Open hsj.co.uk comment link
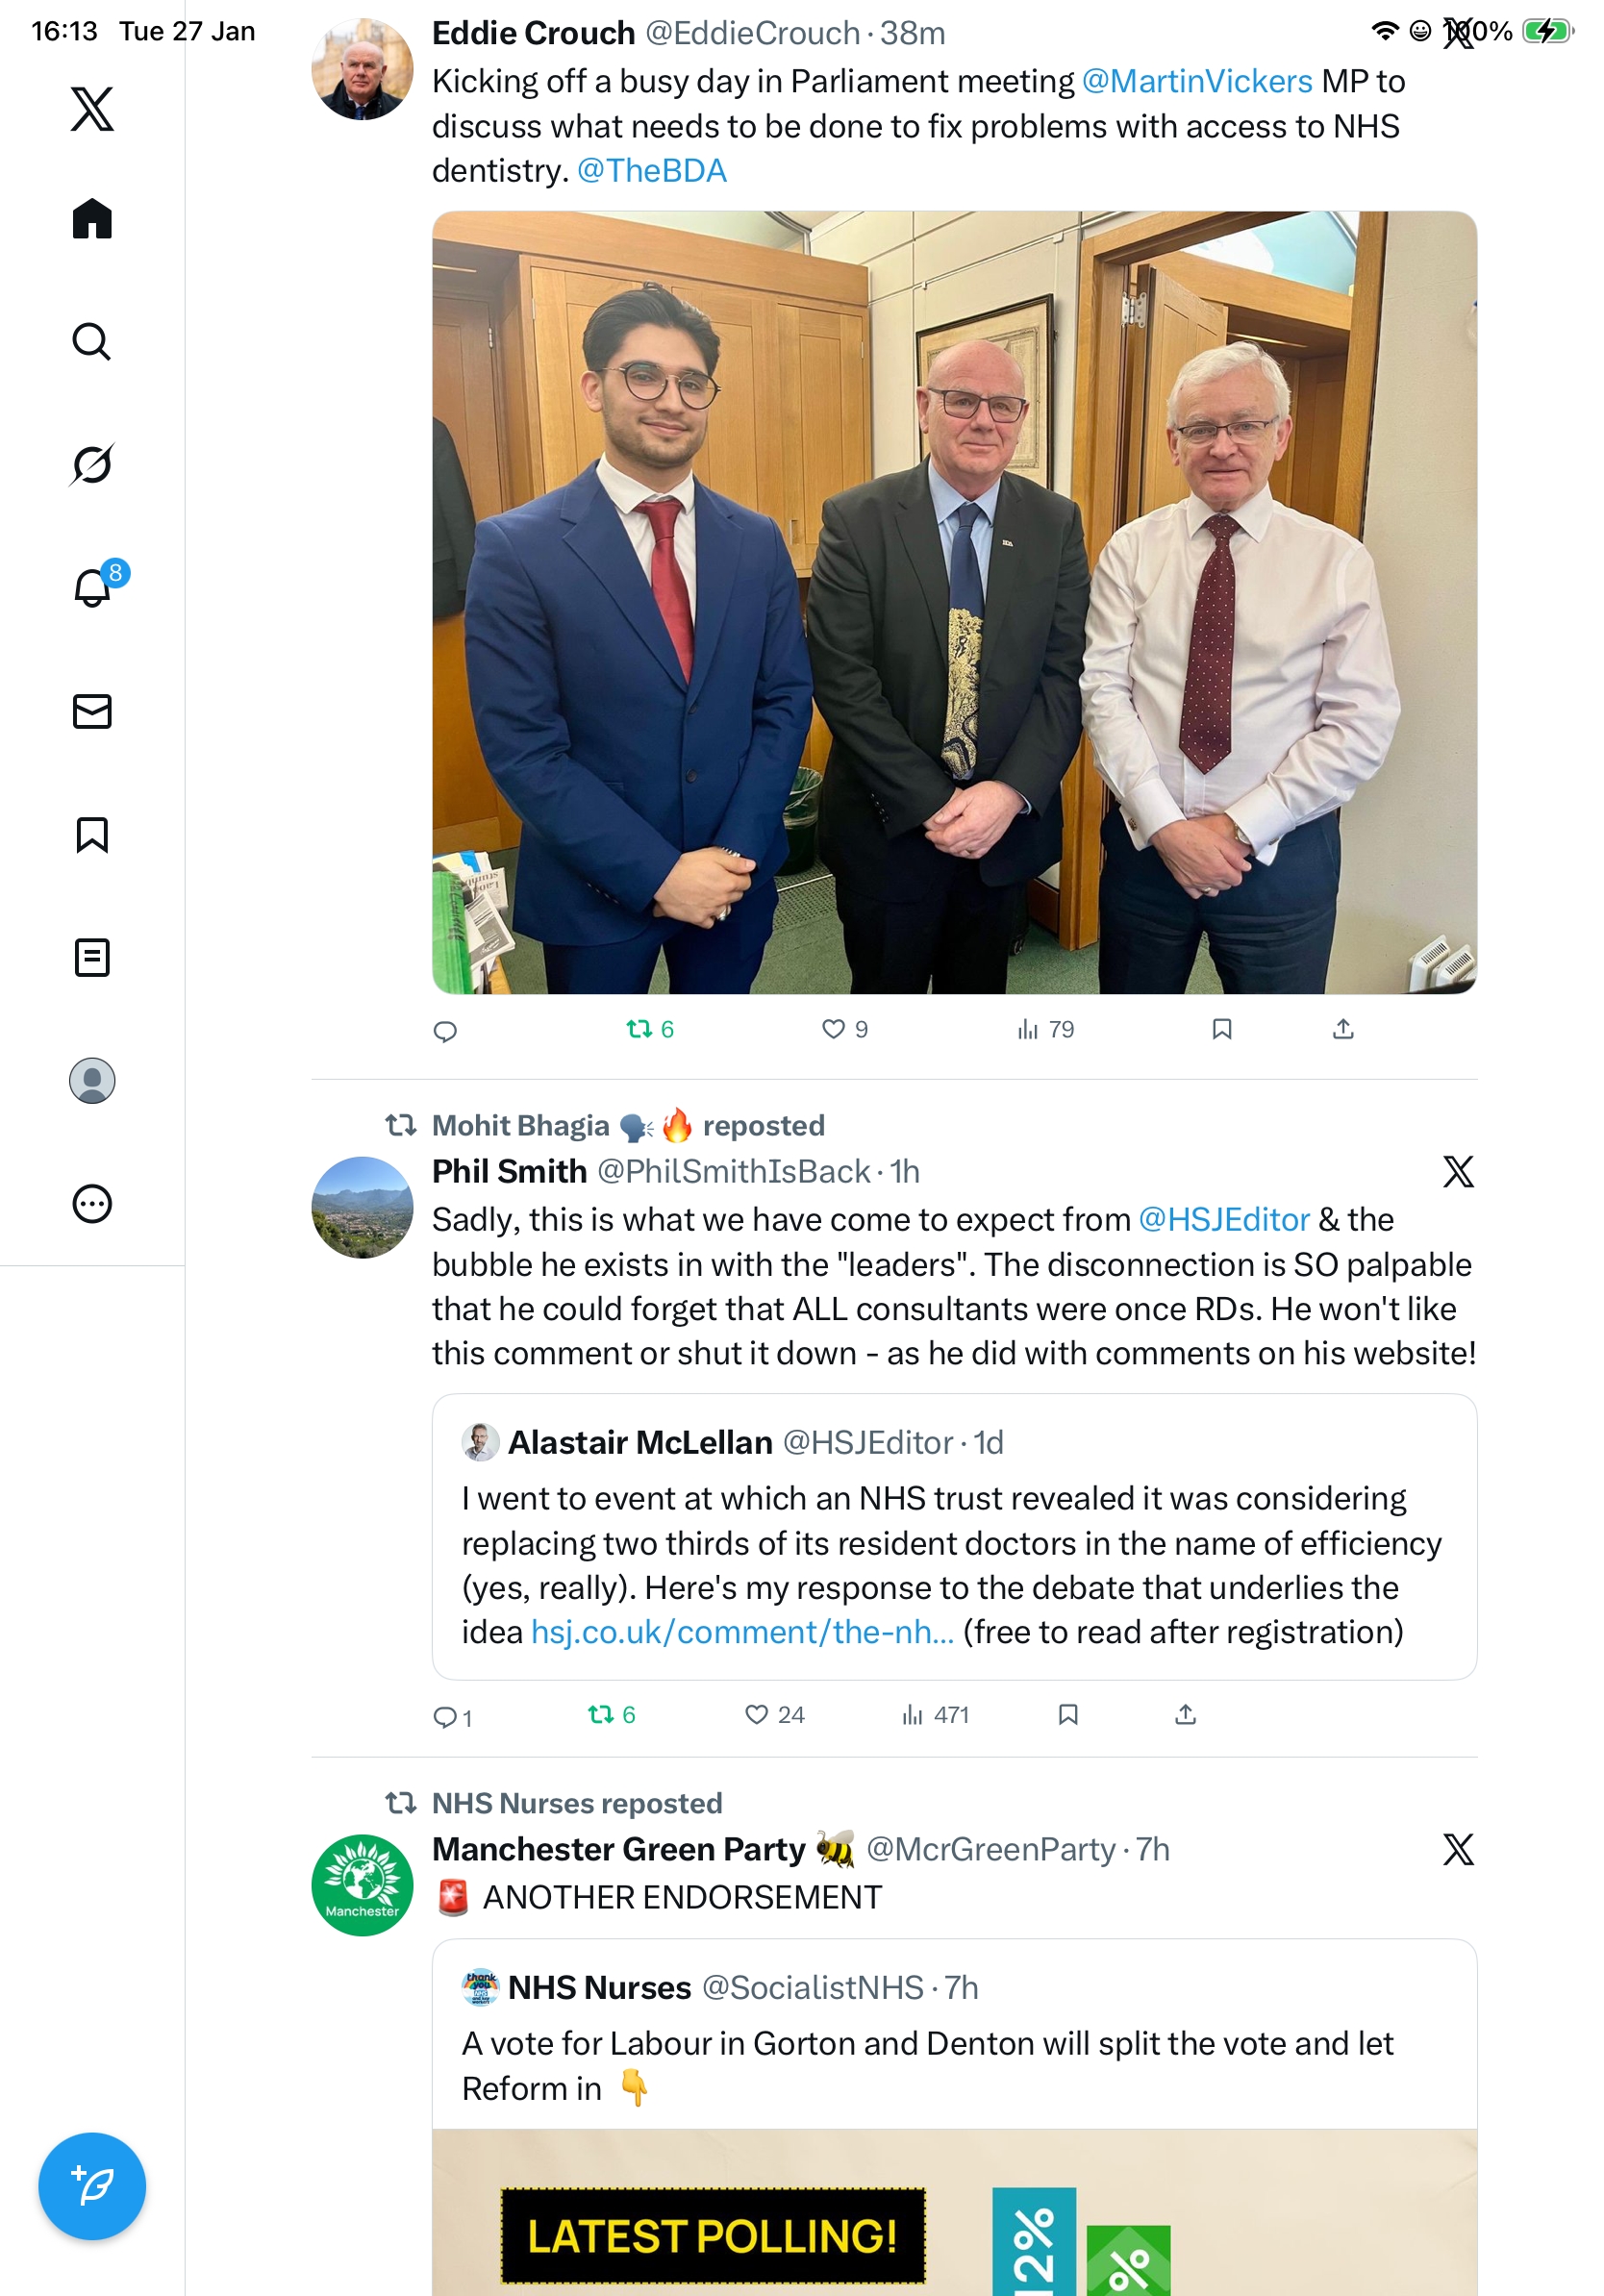1604x2296 pixels. 742,1632
